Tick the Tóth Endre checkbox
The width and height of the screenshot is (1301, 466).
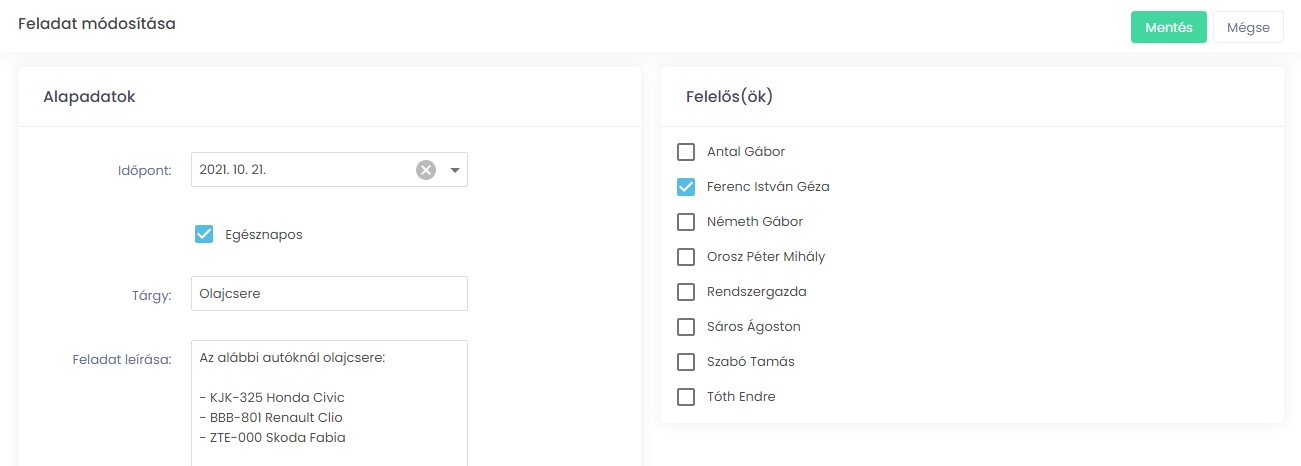coord(686,397)
